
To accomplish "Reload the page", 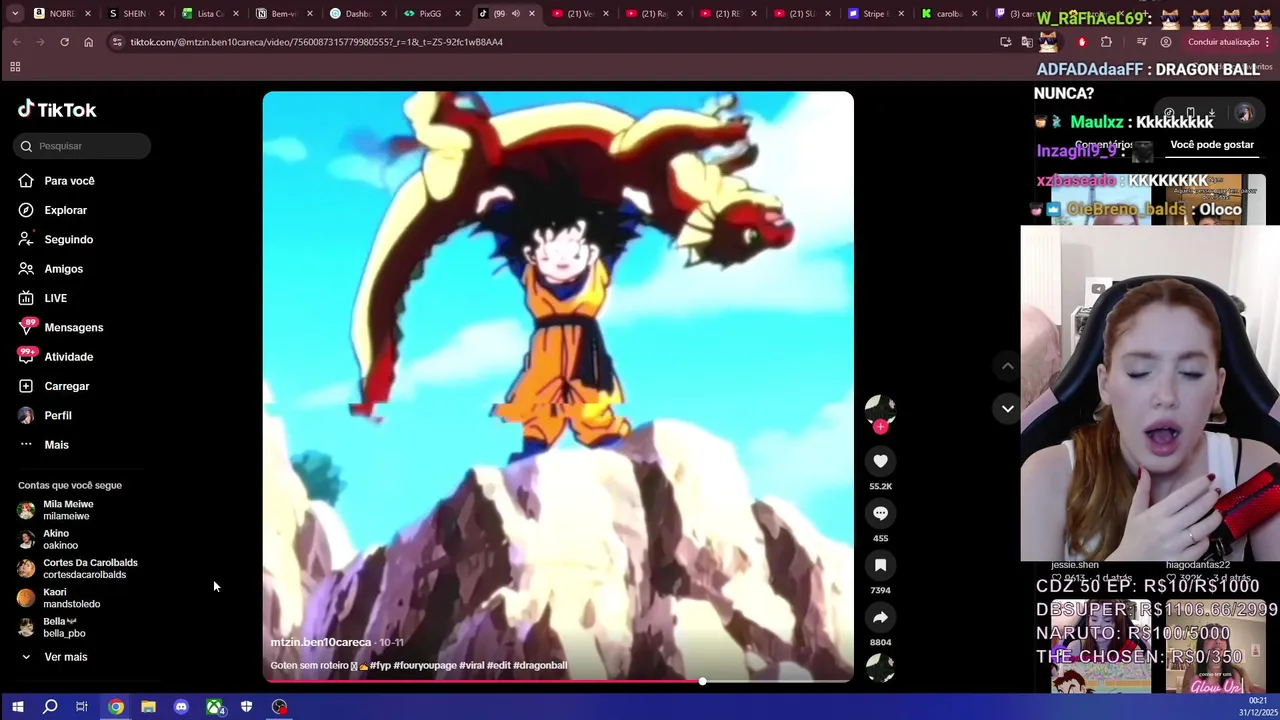I will tap(64, 42).
